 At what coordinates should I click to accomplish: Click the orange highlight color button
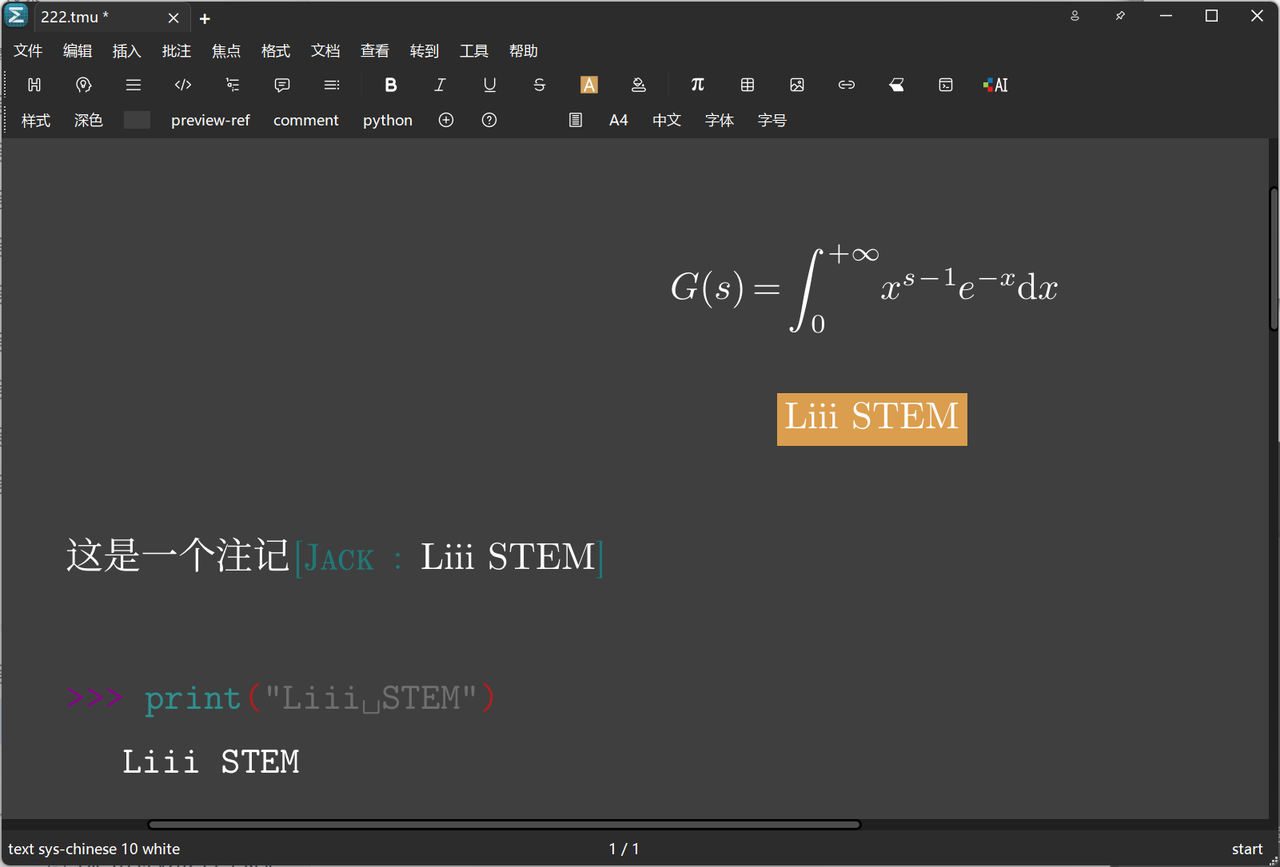(x=589, y=85)
